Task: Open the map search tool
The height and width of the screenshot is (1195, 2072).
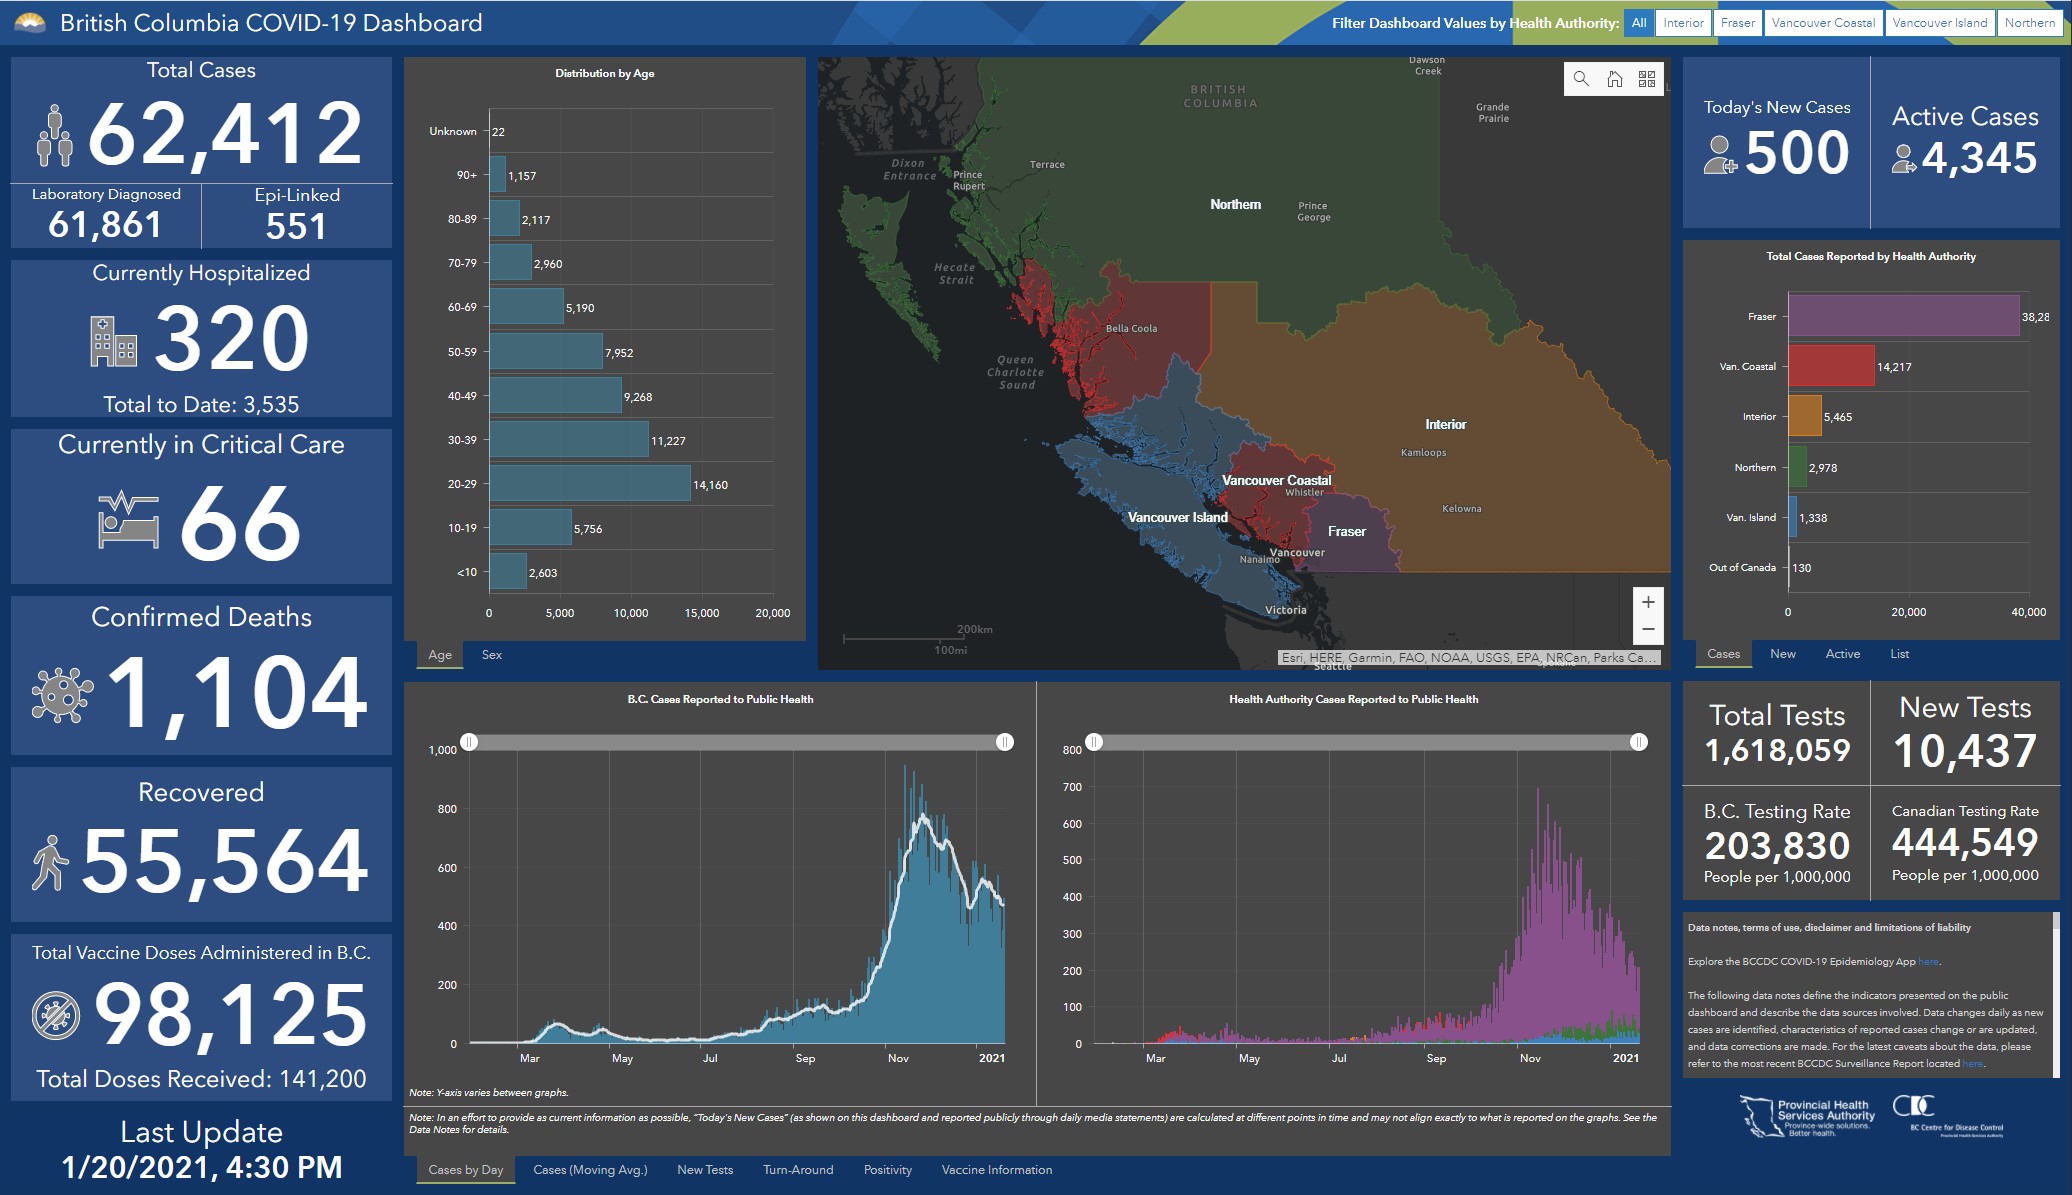Action: click(x=1581, y=79)
